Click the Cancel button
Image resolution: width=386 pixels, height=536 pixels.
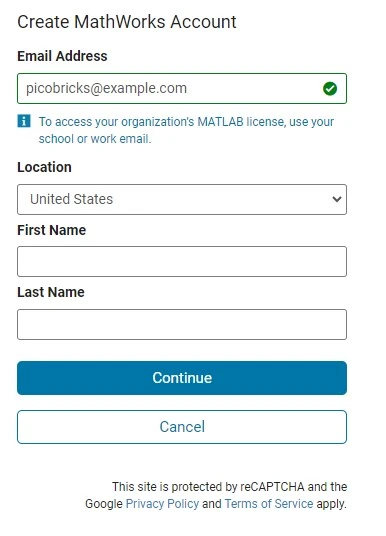click(x=182, y=427)
